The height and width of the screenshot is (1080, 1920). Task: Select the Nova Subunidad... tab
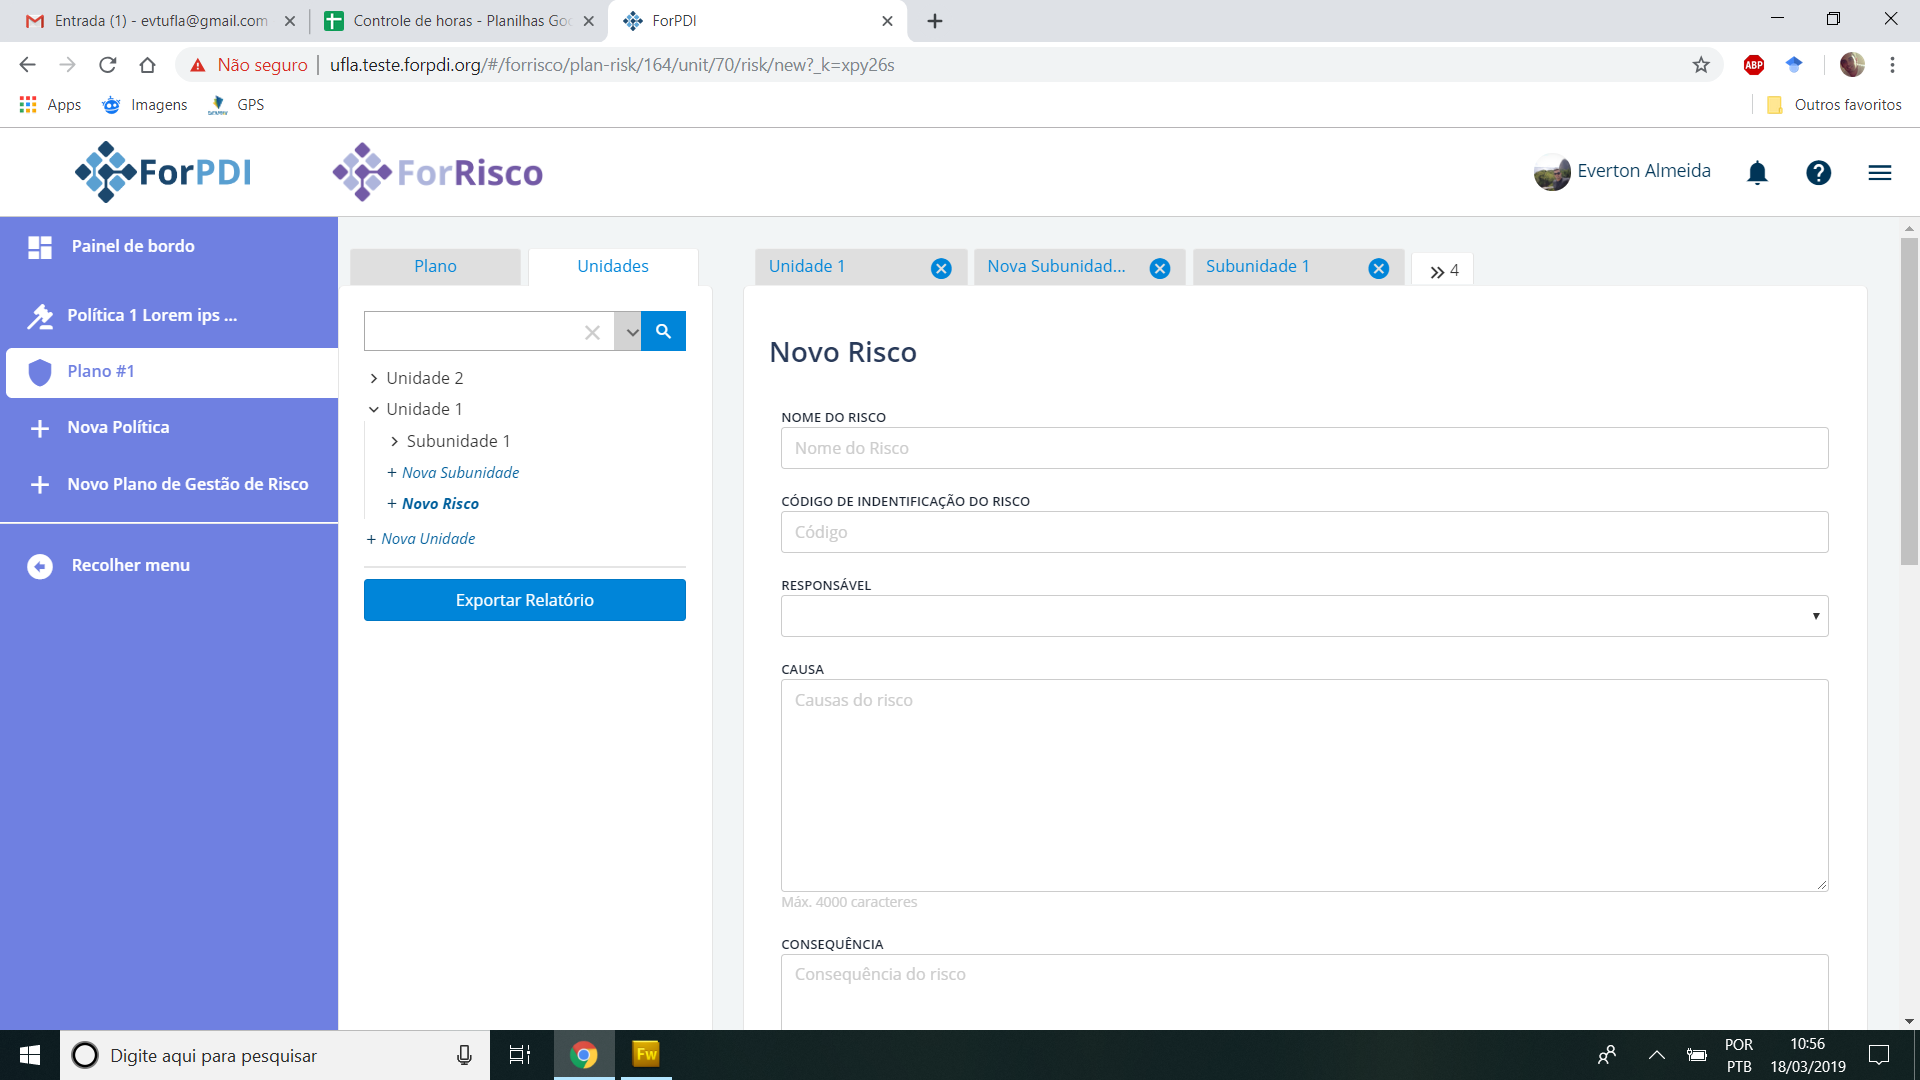click(x=1056, y=266)
